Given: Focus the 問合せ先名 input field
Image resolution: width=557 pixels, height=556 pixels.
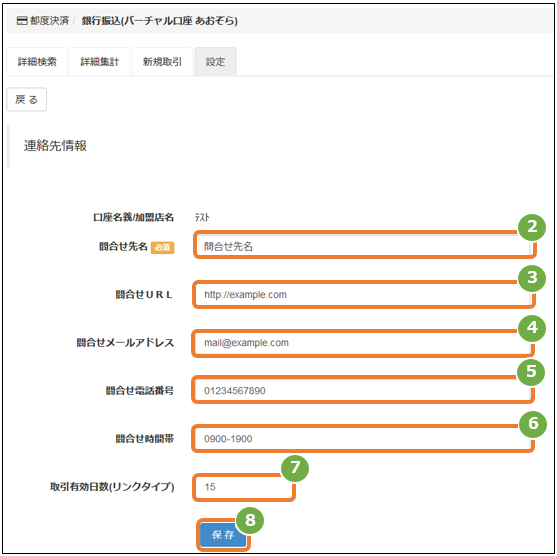Looking at the screenshot, I should click(x=364, y=246).
